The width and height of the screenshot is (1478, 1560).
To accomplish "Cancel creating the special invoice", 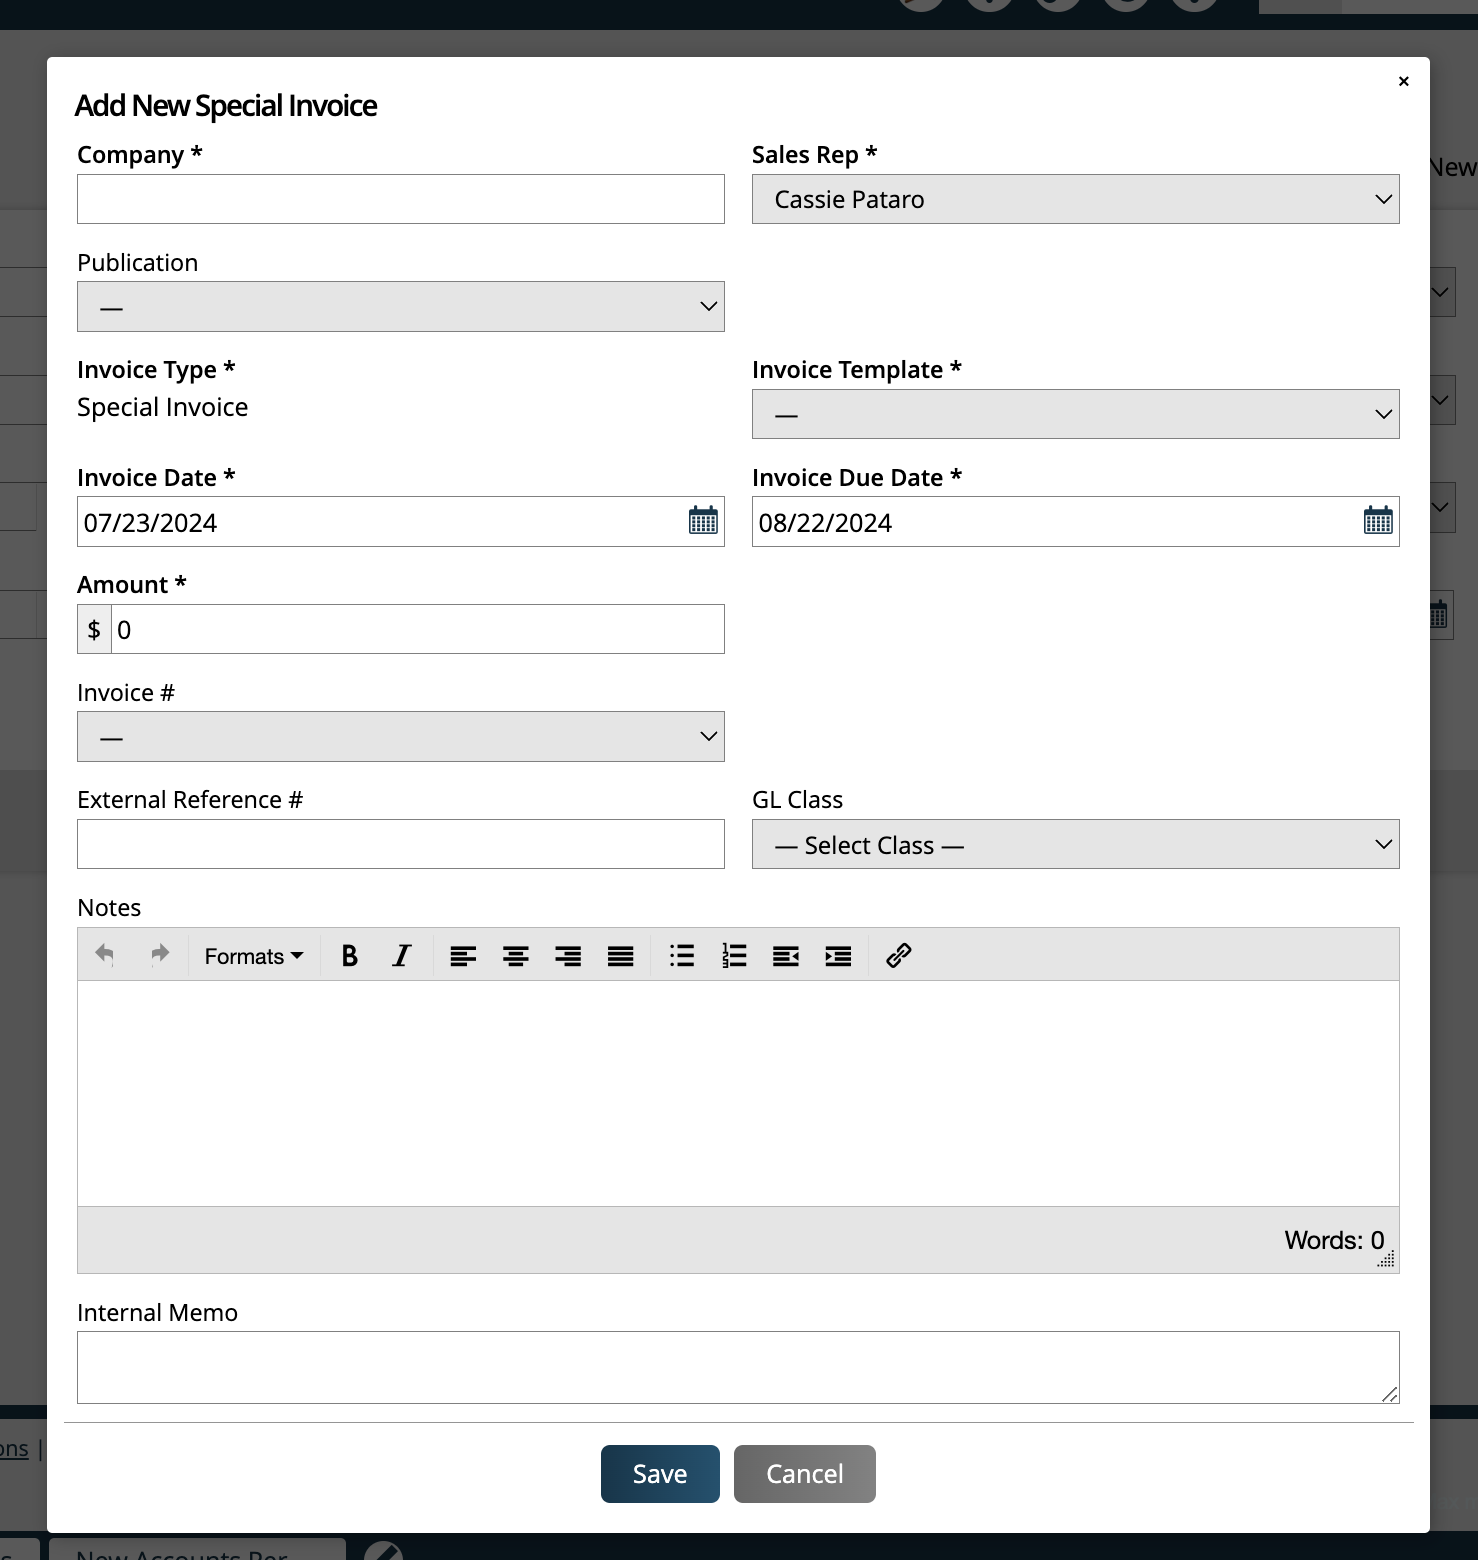I will point(804,1473).
